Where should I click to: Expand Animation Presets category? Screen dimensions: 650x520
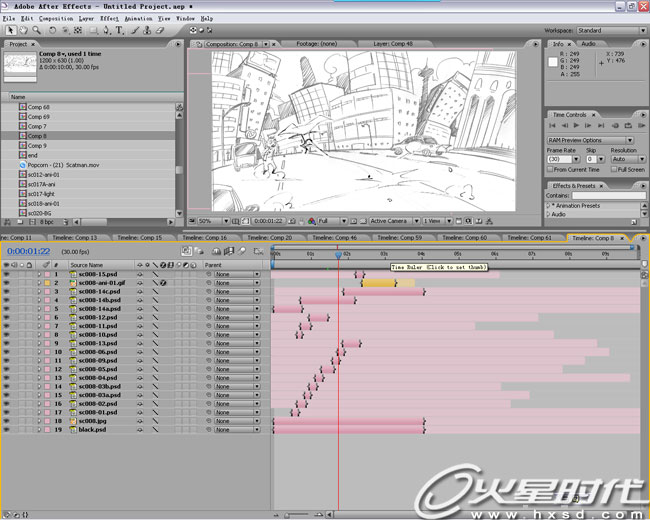[548, 206]
